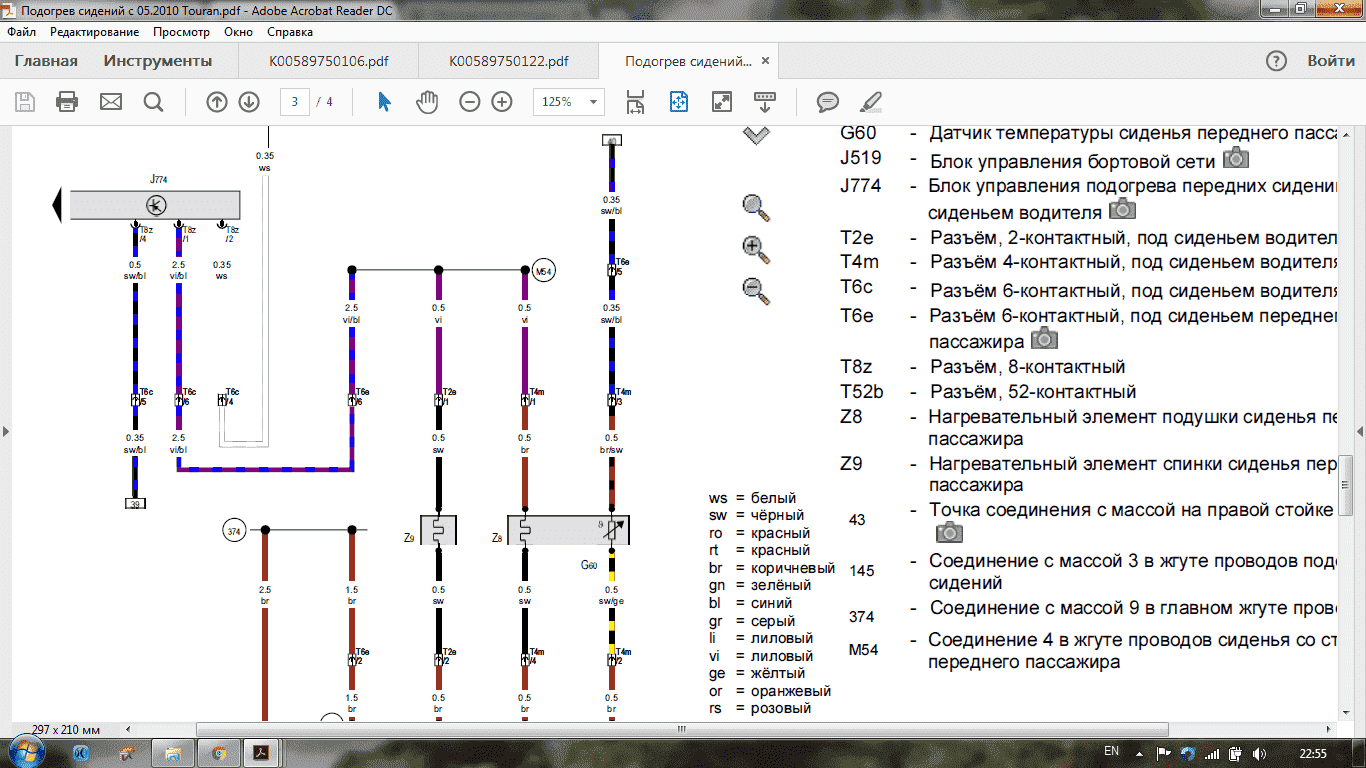Viewport: 1366px width, 768px height.
Task: Close the Подогрев сидений document tab
Action: point(766,61)
